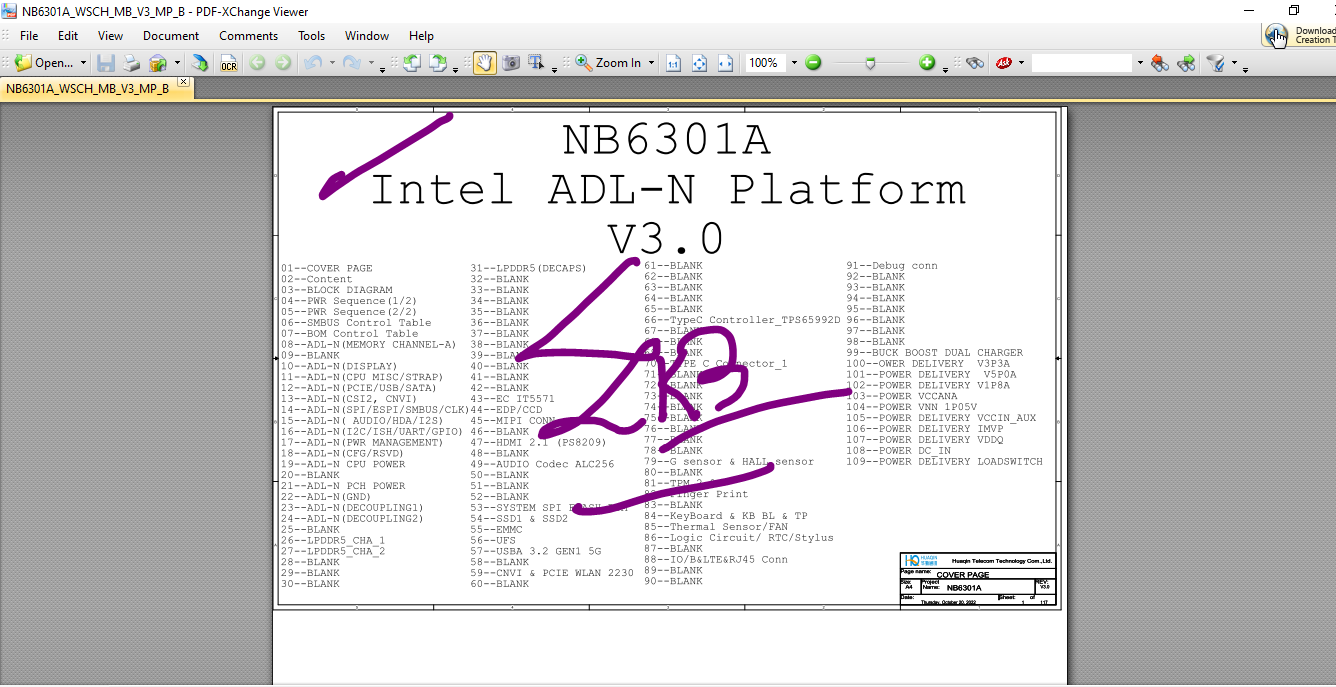This screenshot has height=687, width=1336.
Task: Select the Snapshot camera tool
Action: (x=511, y=63)
